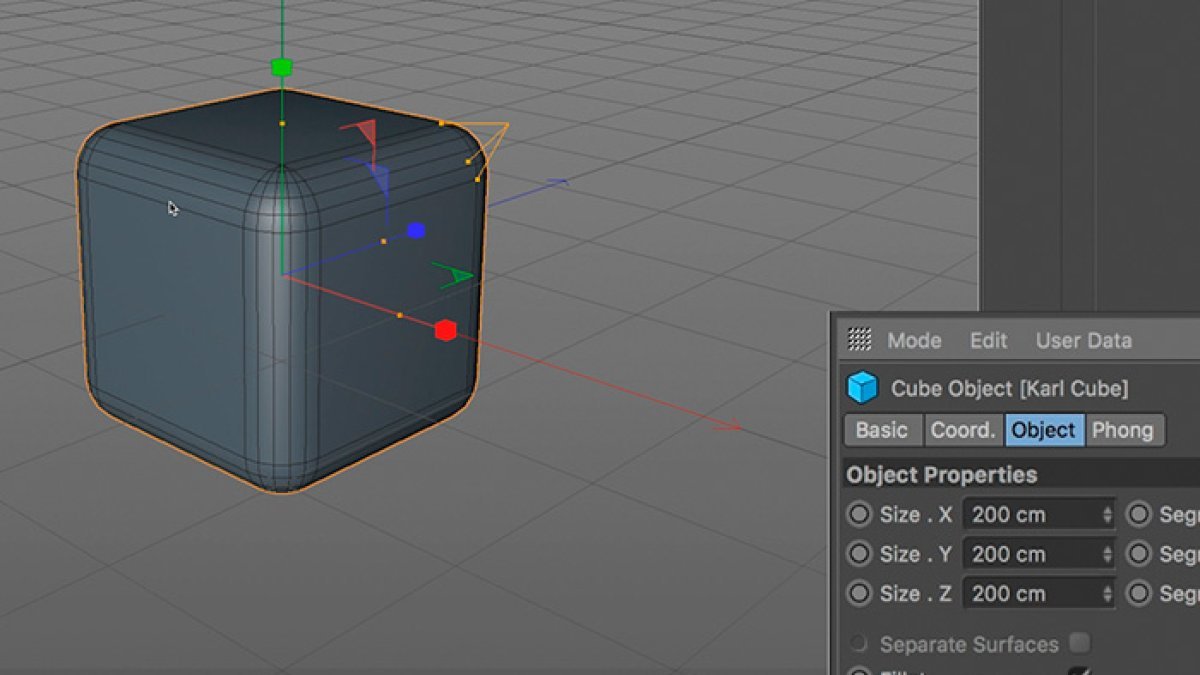1200x675 pixels.
Task: Open the Phong tab
Action: [1124, 430]
